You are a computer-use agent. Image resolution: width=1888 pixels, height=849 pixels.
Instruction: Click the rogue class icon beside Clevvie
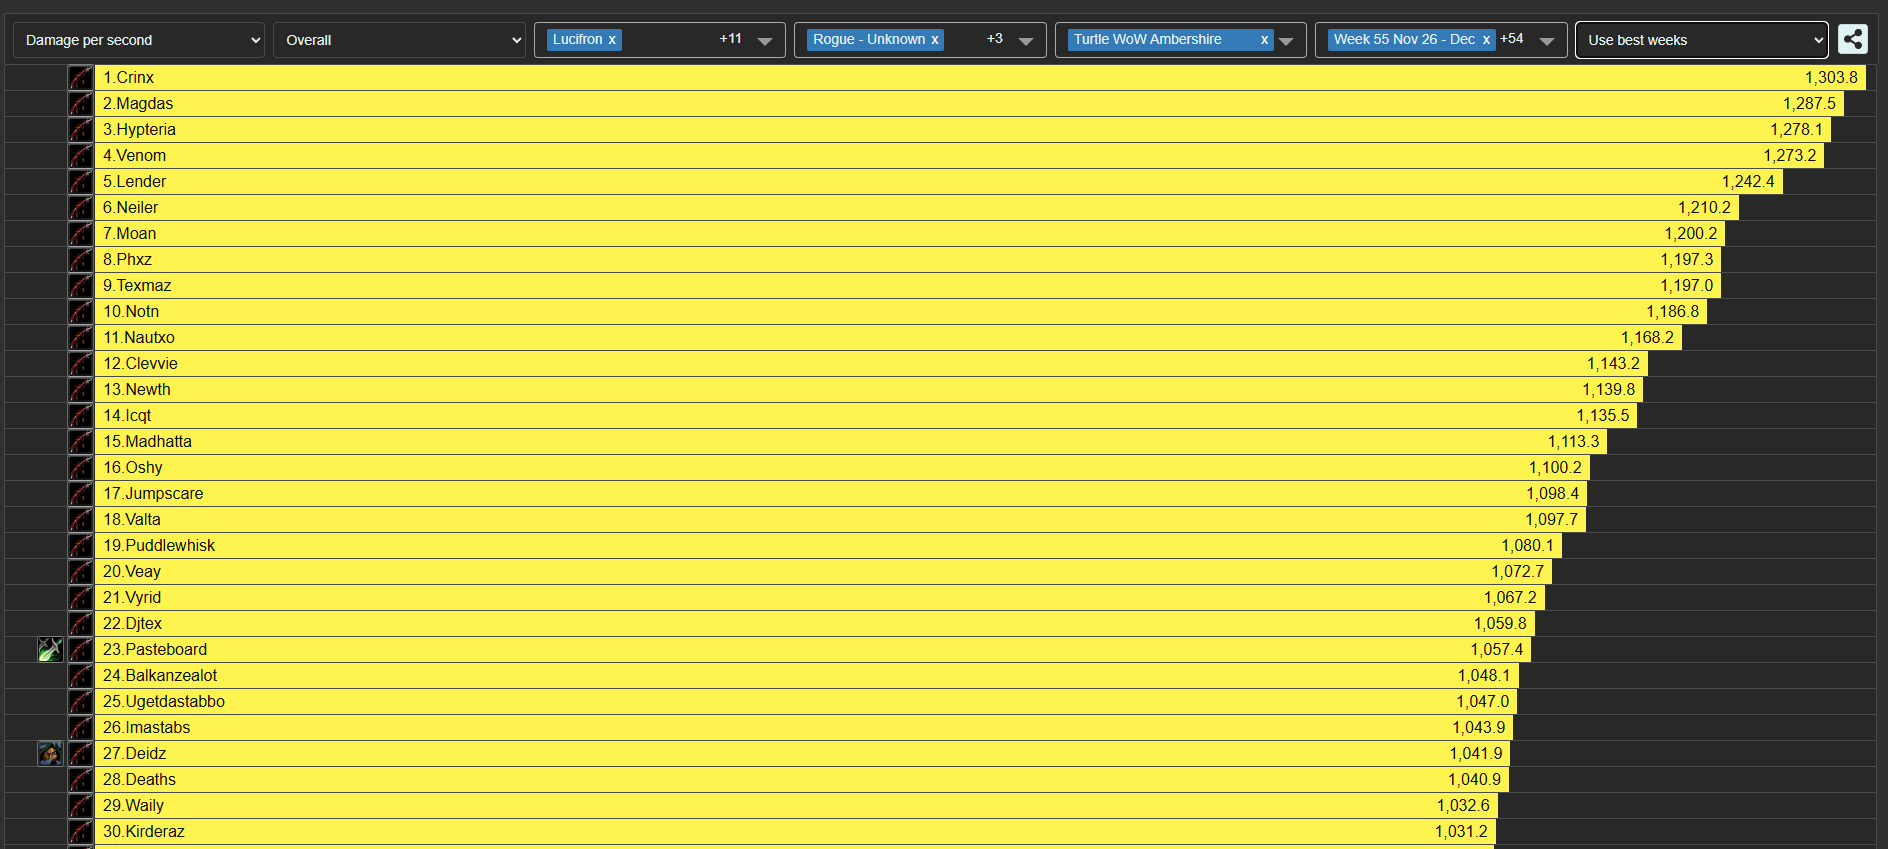(80, 363)
